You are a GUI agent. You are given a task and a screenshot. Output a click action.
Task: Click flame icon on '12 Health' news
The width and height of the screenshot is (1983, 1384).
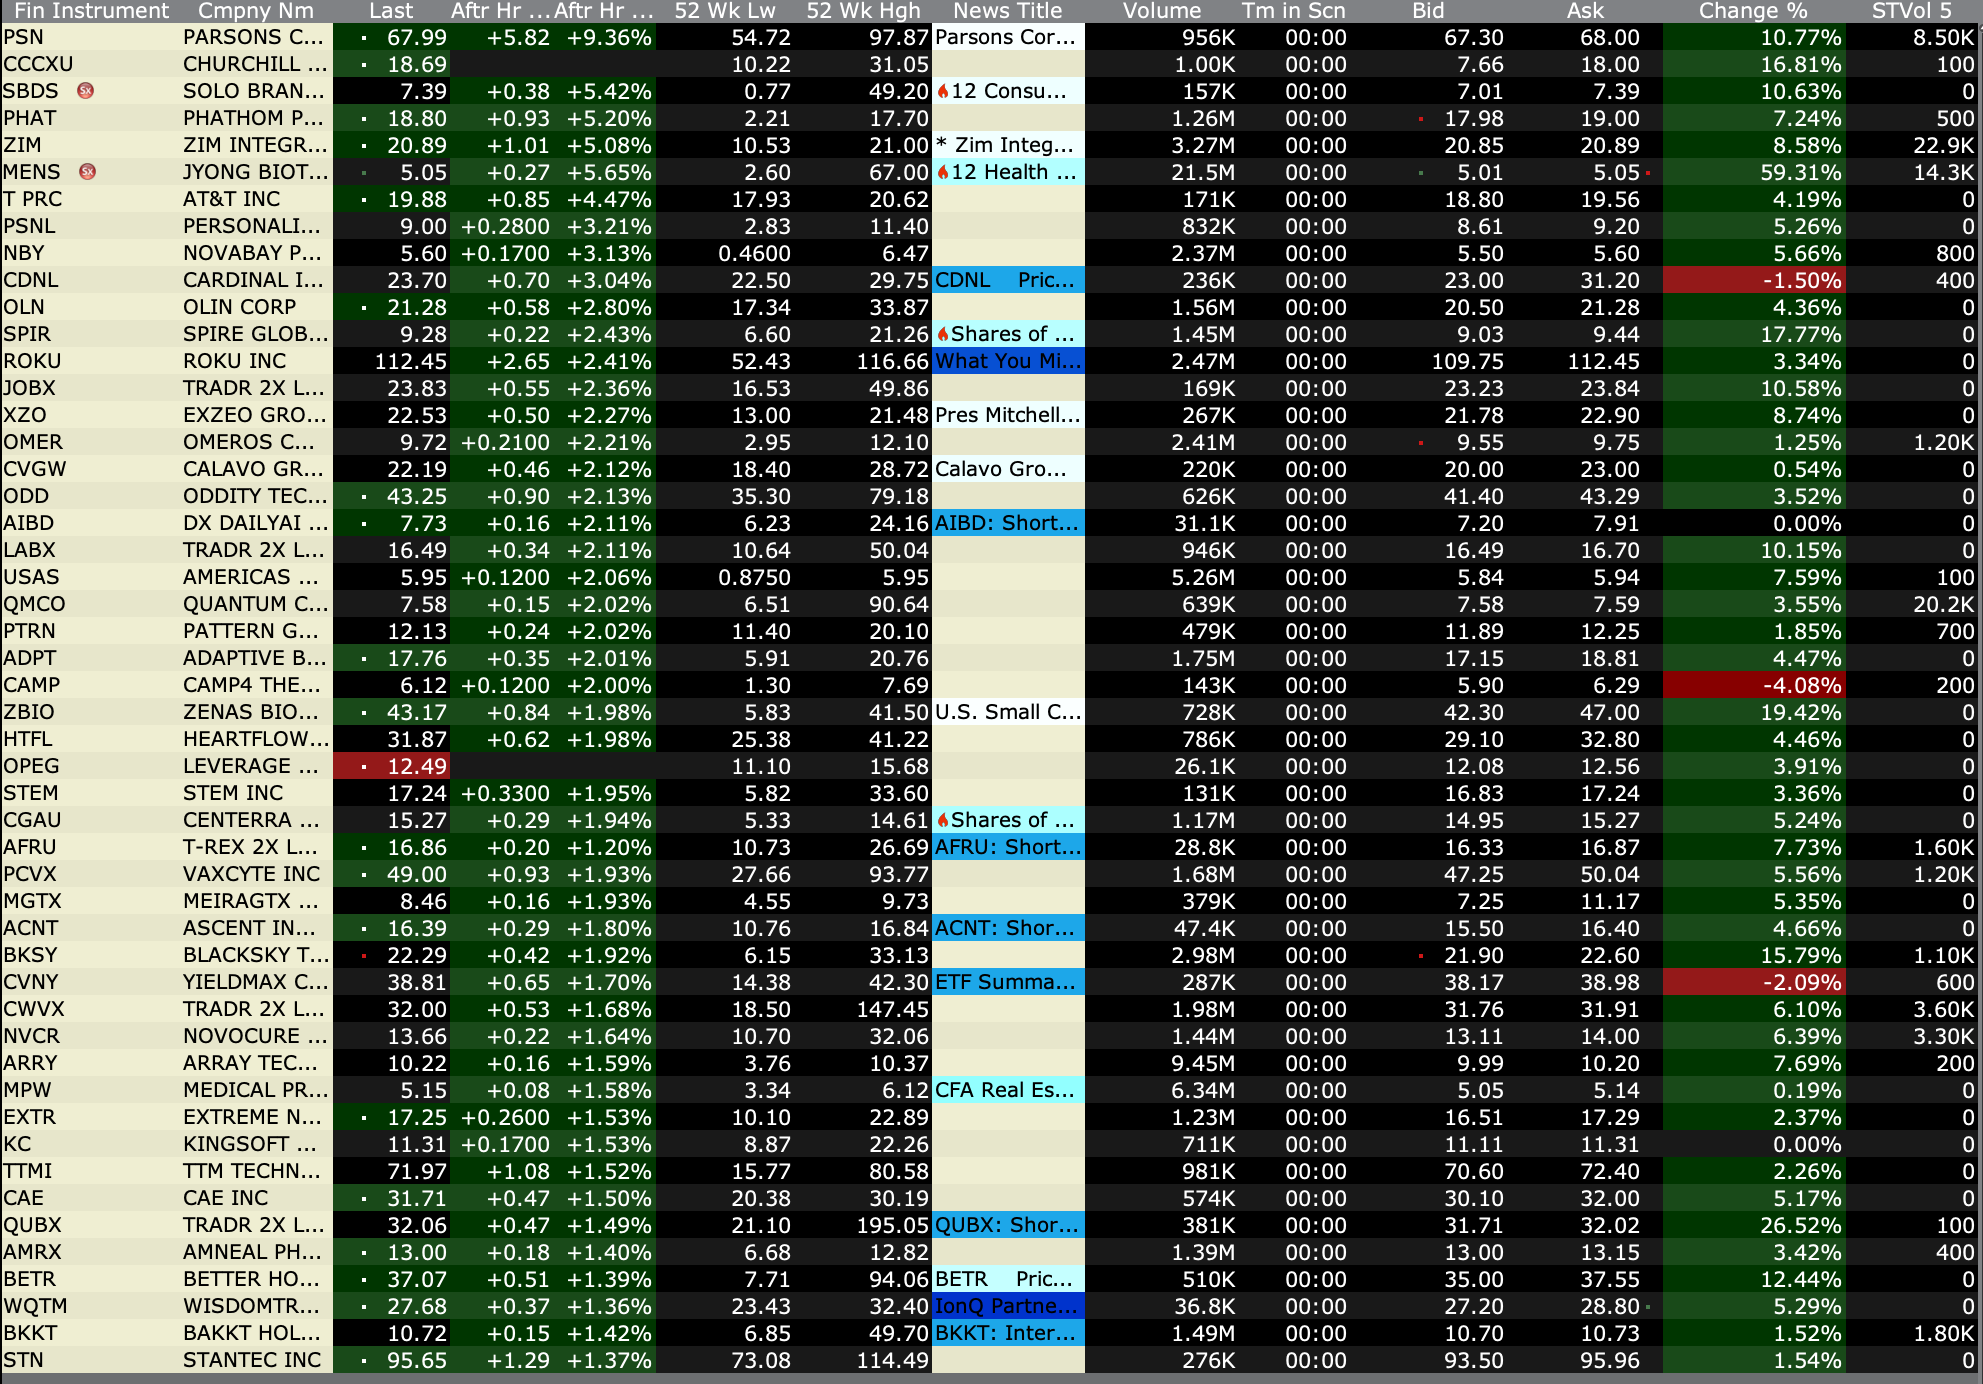click(x=942, y=172)
